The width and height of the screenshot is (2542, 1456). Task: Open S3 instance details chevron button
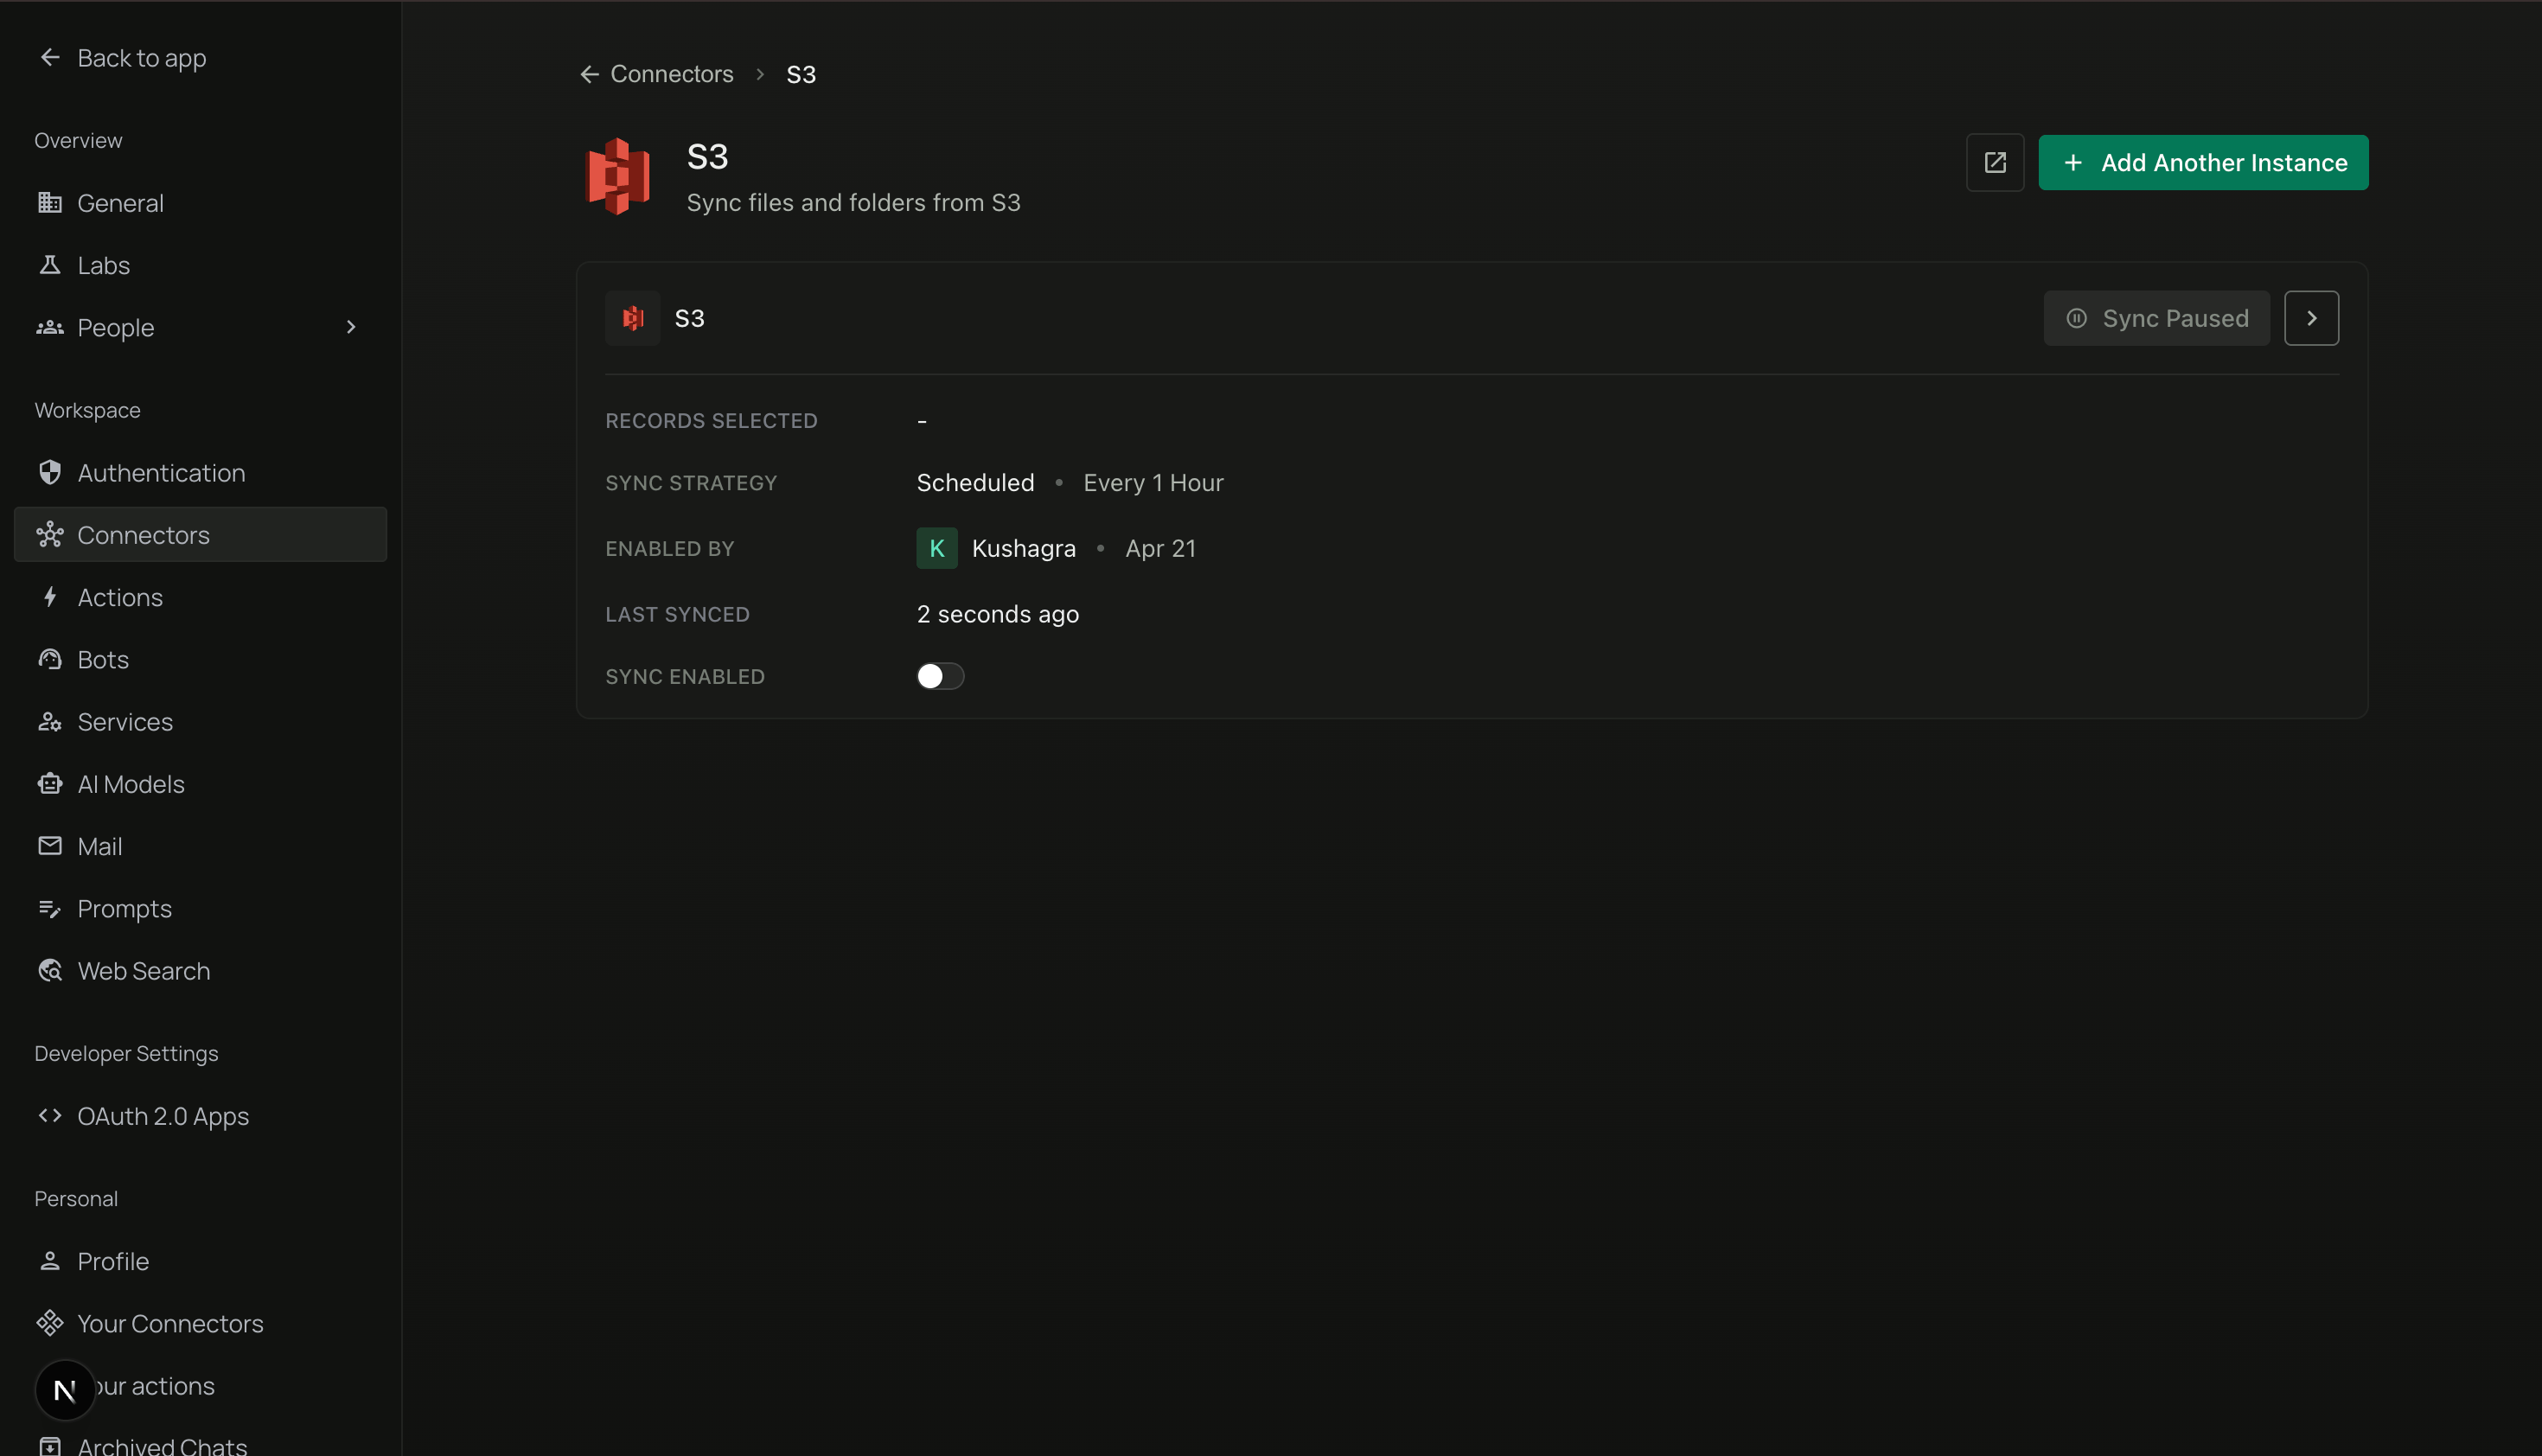(2311, 318)
